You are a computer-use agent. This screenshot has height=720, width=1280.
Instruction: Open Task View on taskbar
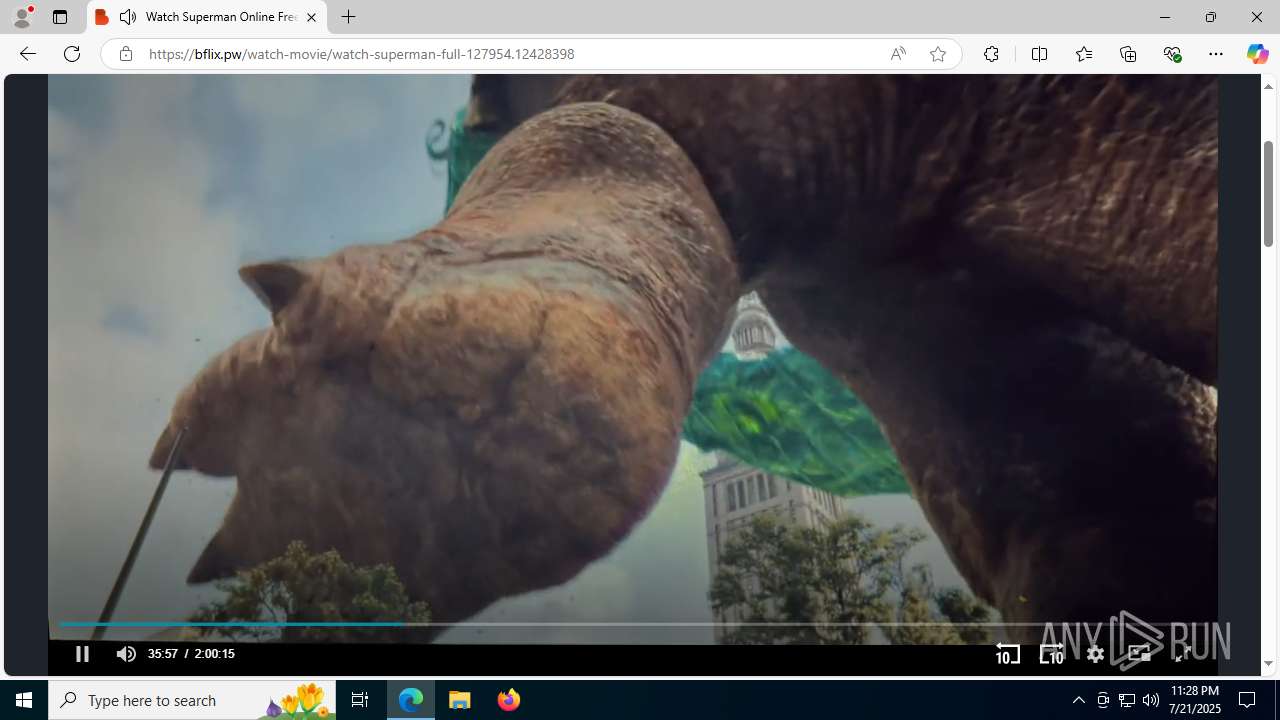click(x=360, y=700)
